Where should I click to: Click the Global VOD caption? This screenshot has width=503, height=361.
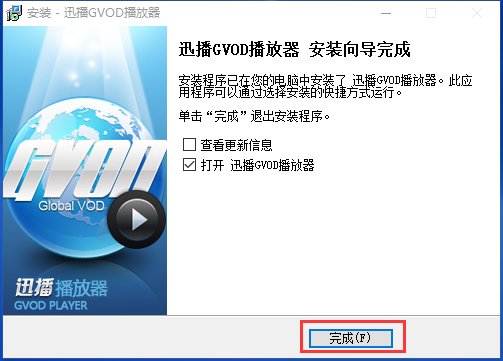[71, 206]
